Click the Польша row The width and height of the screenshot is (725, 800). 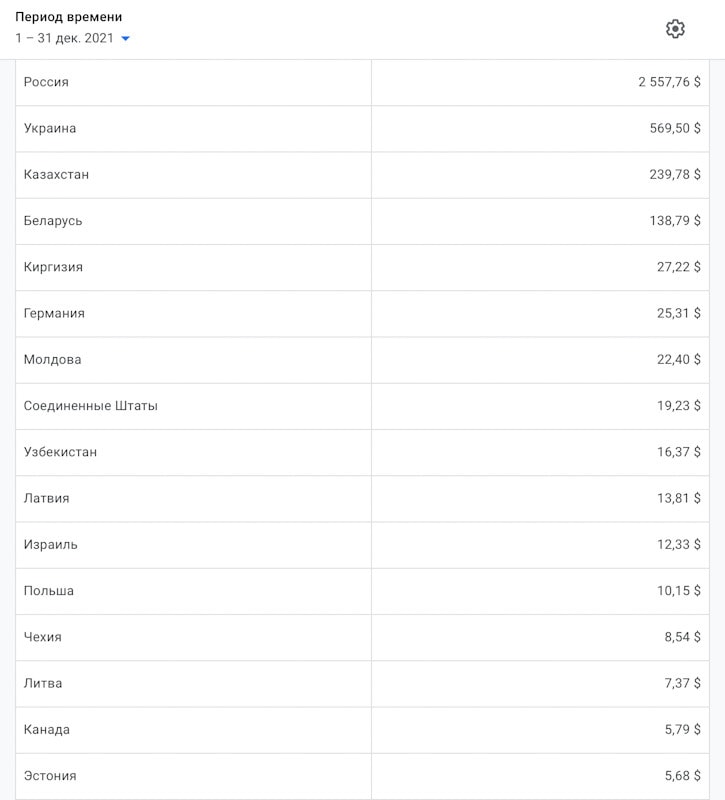click(x=362, y=591)
